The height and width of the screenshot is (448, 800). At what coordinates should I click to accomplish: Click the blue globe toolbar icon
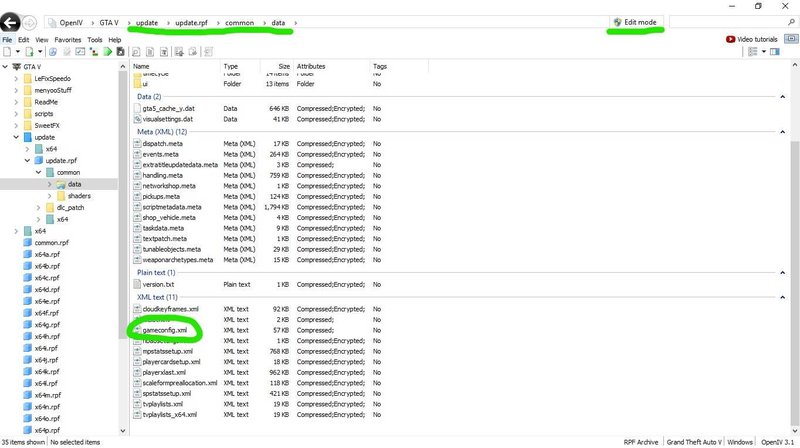53,52
